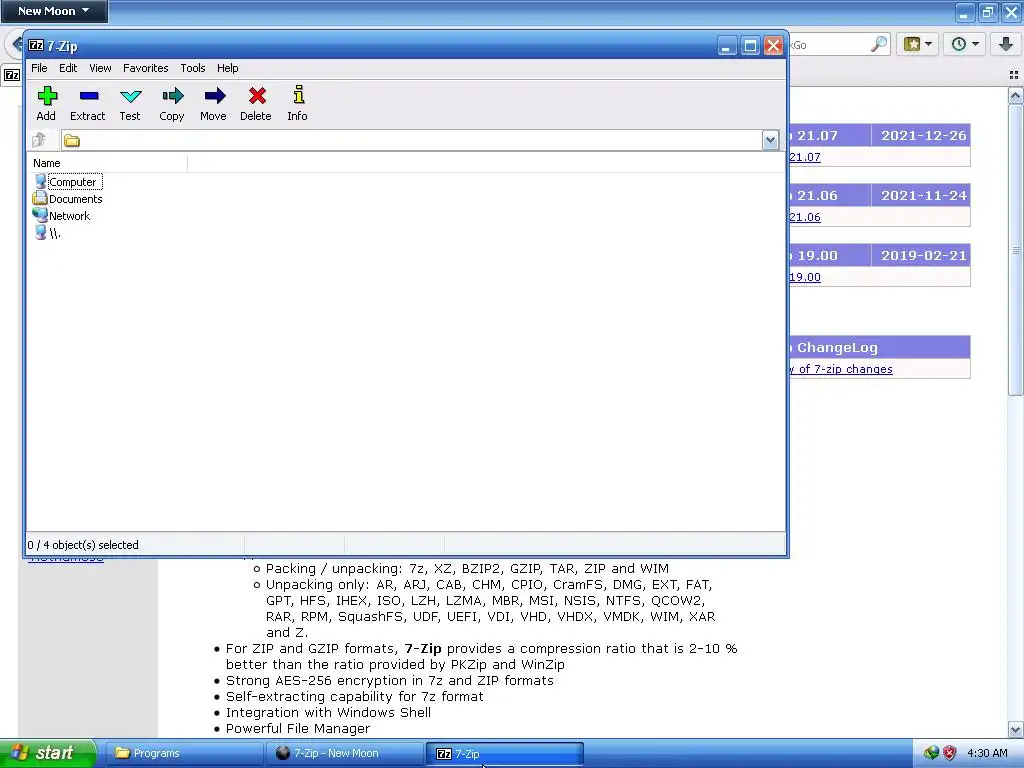Open the browser bookmarks star button

(918, 44)
